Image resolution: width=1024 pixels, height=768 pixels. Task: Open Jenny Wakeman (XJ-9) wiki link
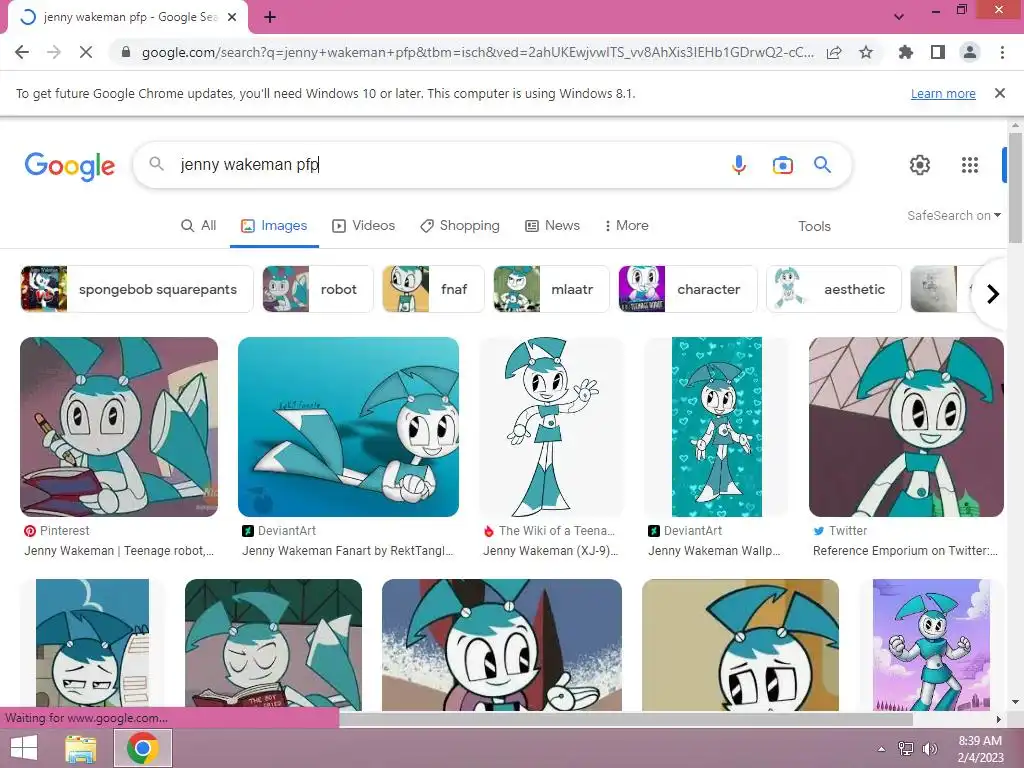[551, 551]
